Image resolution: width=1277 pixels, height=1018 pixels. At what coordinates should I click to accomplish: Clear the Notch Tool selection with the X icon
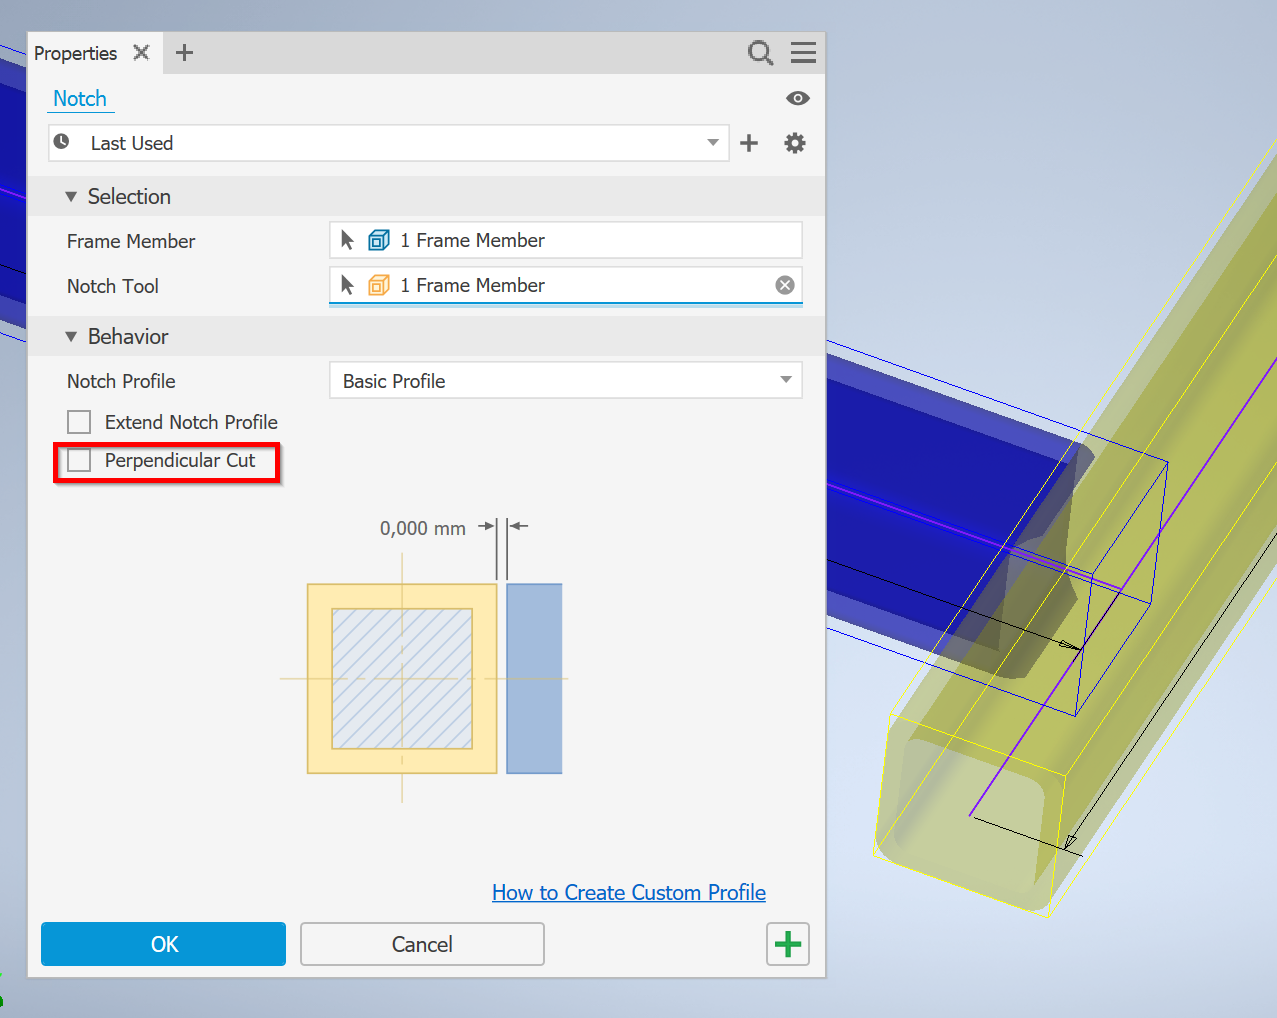784,285
